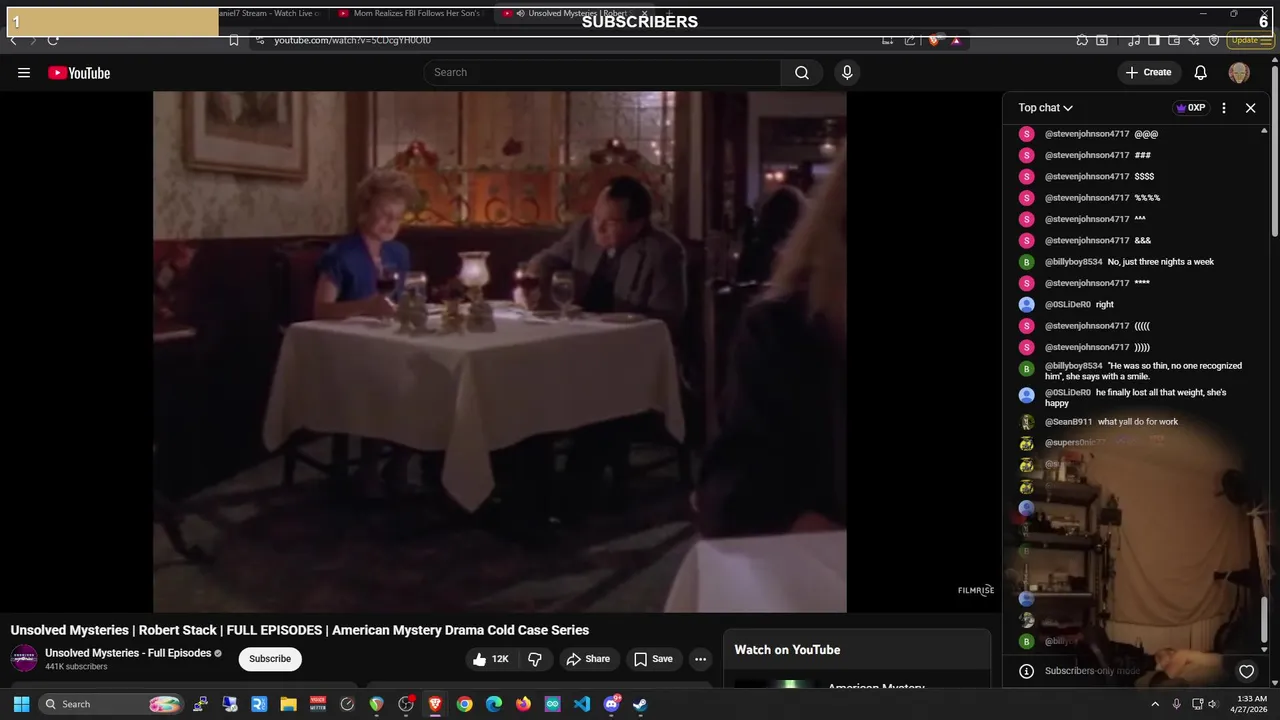Click billyboy8534 'He was so thin' message
The height and width of the screenshot is (720, 1280).
tap(1143, 371)
